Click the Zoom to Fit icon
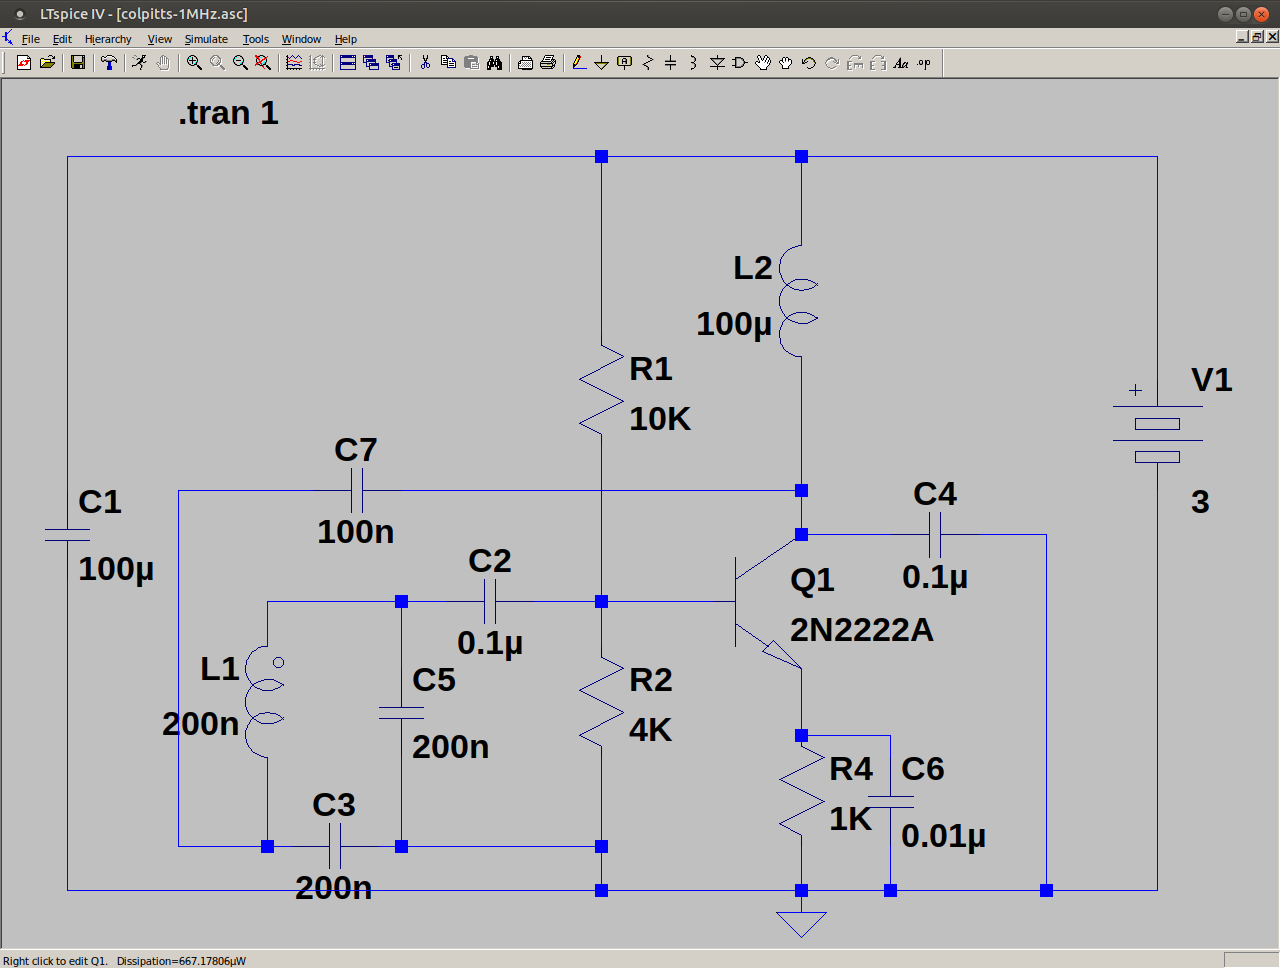 (x=263, y=62)
